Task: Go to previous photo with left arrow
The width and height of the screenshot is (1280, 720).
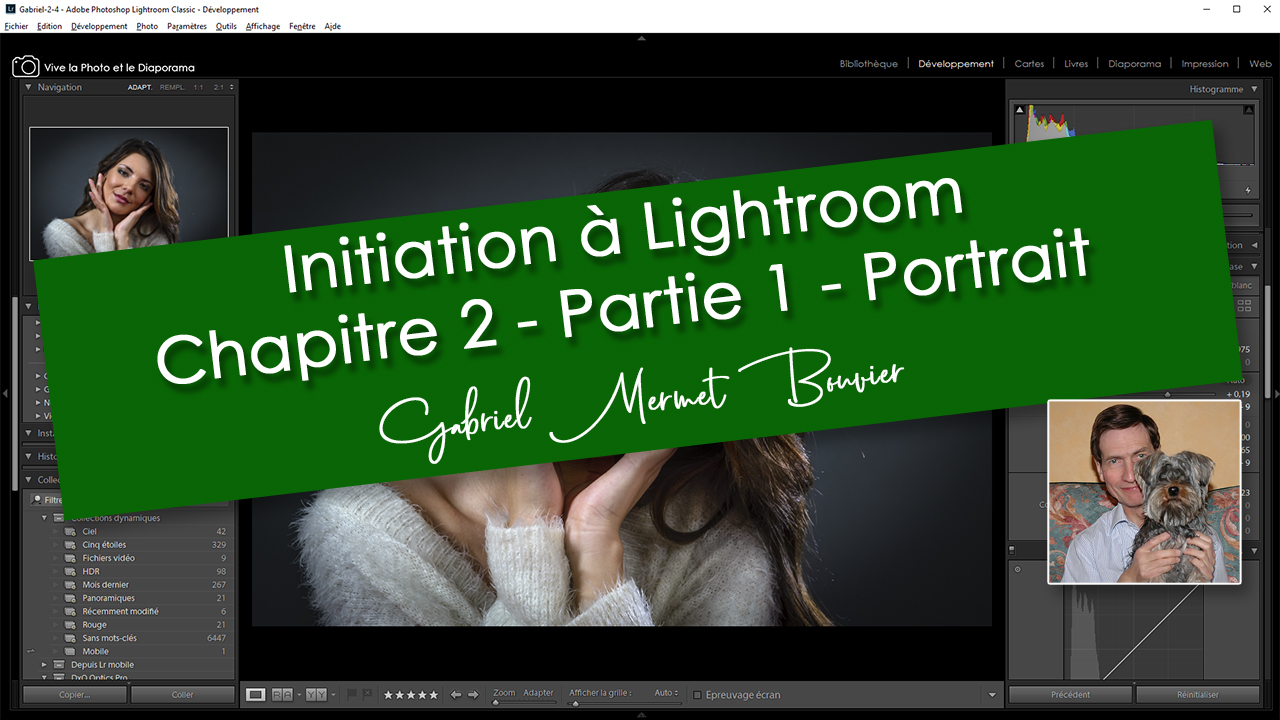Action: (x=456, y=694)
